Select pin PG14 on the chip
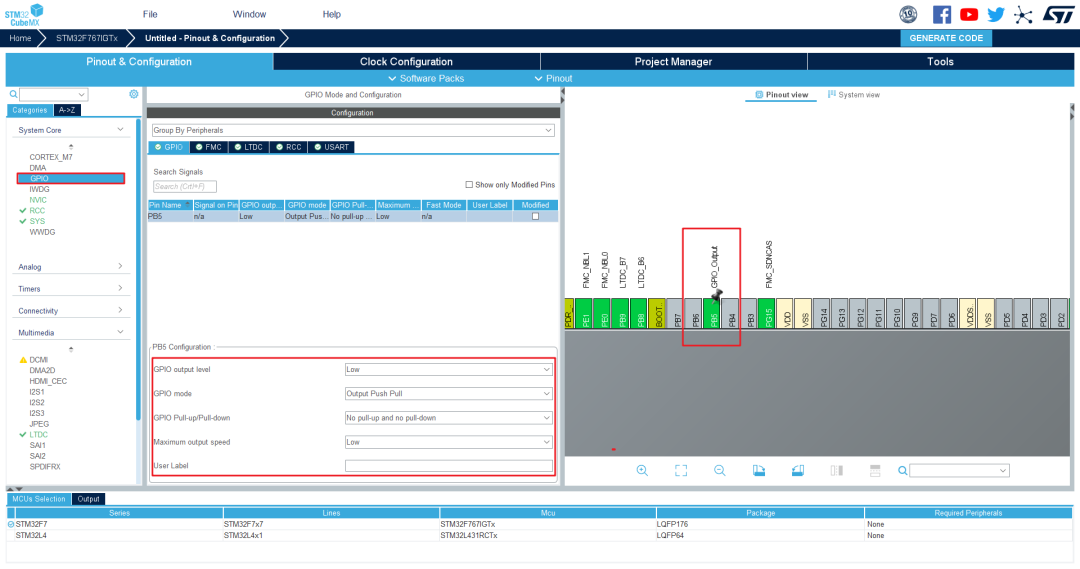The height and width of the screenshot is (569, 1080). pyautogui.click(x=823, y=313)
